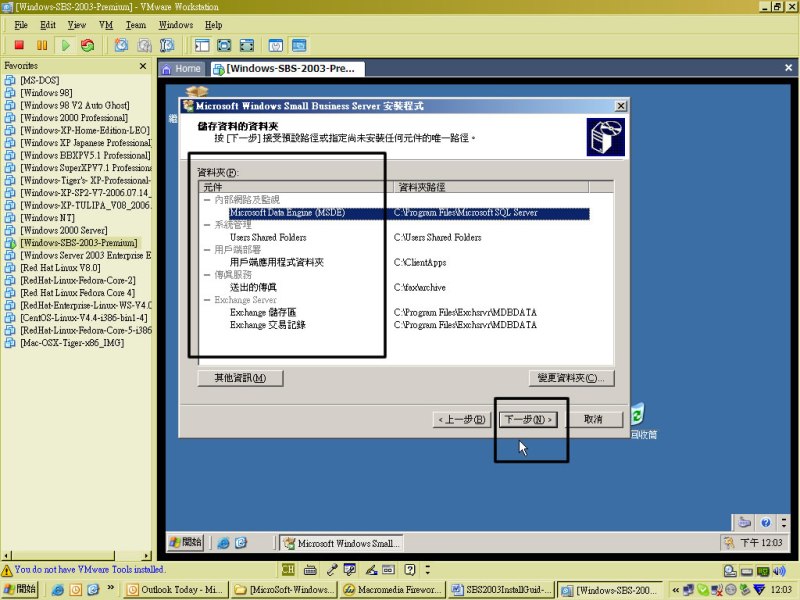Screen dimensions: 800x600
Task: Click the CH language bar indicator
Action: pyautogui.click(x=288, y=569)
